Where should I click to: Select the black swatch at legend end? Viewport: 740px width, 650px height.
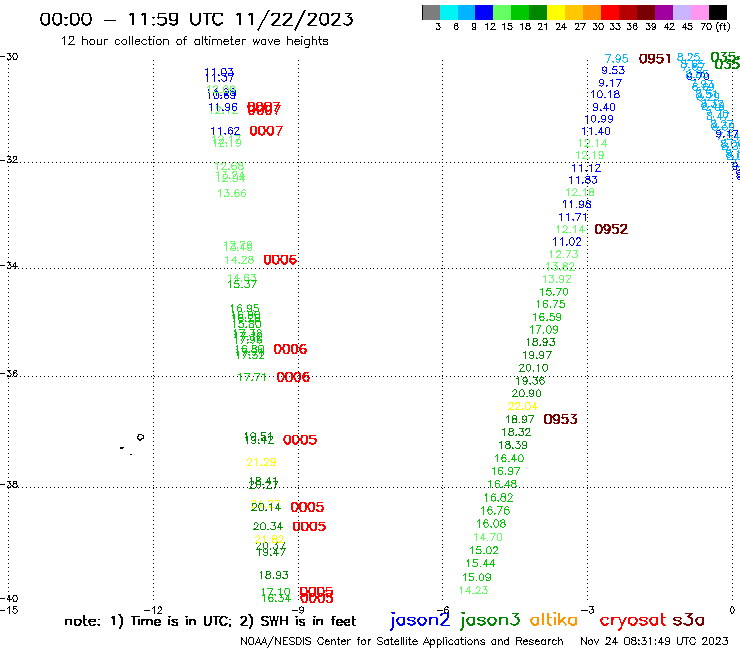coord(717,12)
